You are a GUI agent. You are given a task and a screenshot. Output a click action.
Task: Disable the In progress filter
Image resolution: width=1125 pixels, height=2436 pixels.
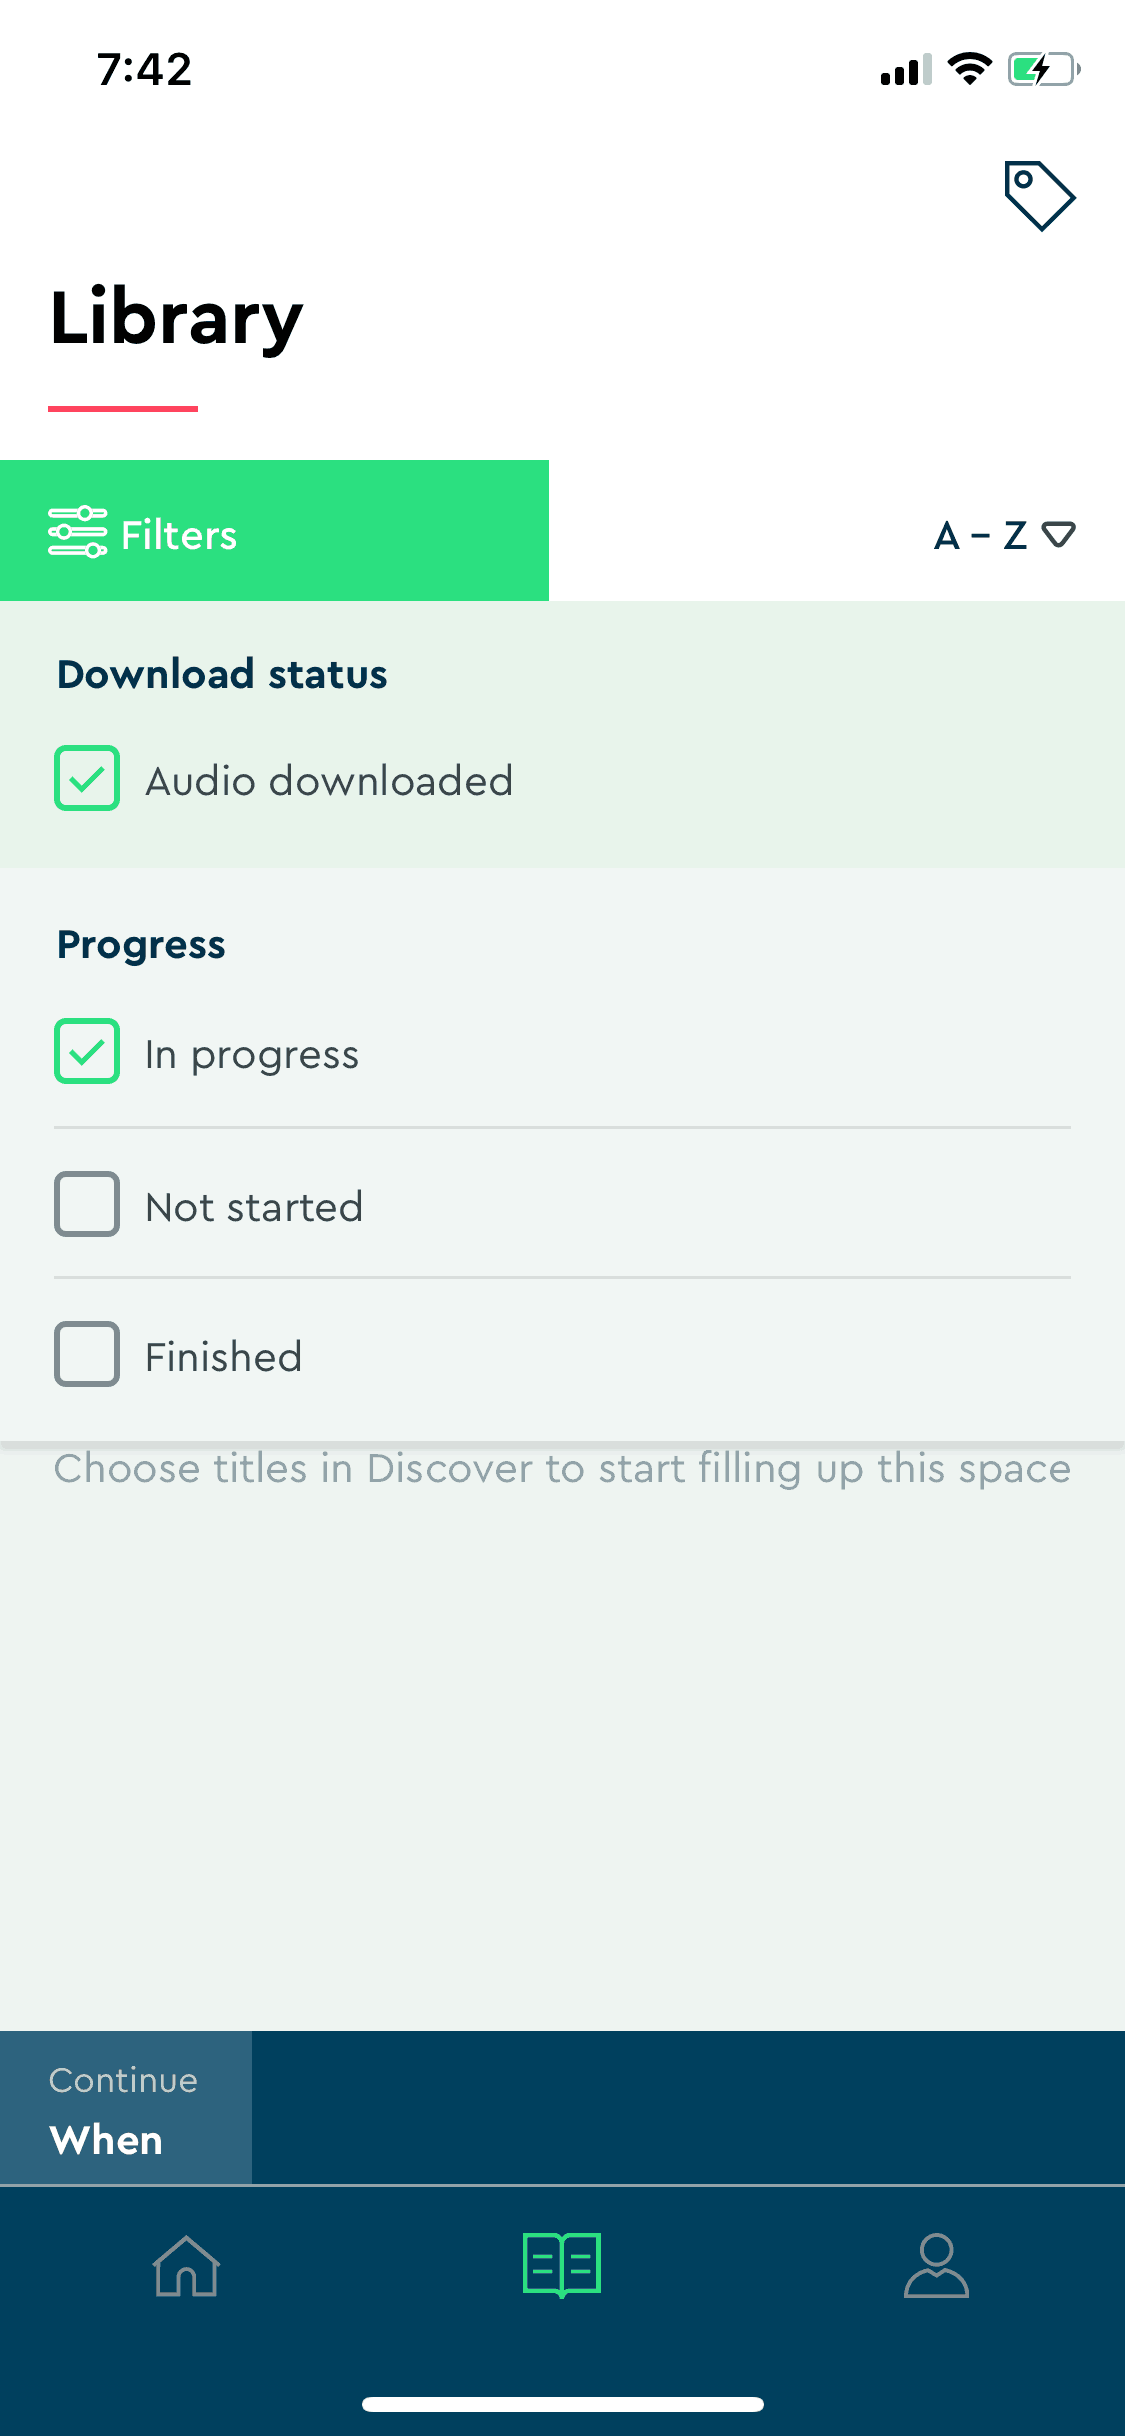pos(87,1052)
